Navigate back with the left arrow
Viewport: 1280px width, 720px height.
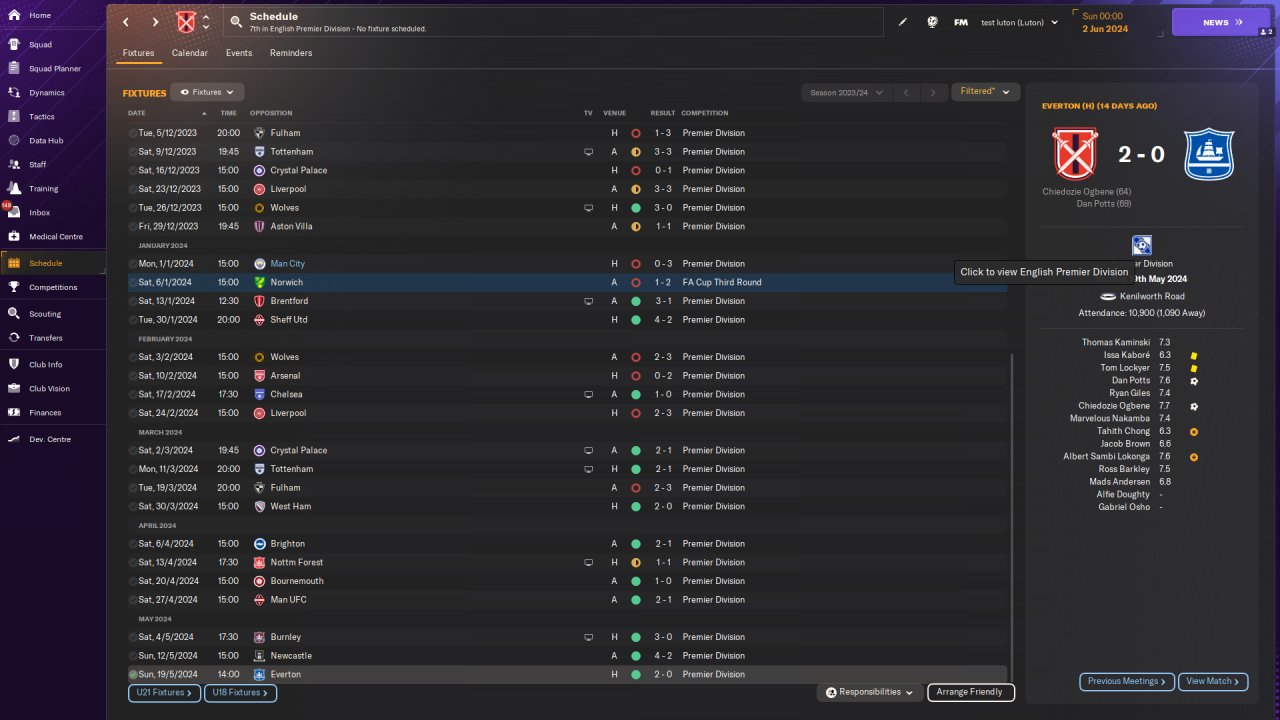126,22
